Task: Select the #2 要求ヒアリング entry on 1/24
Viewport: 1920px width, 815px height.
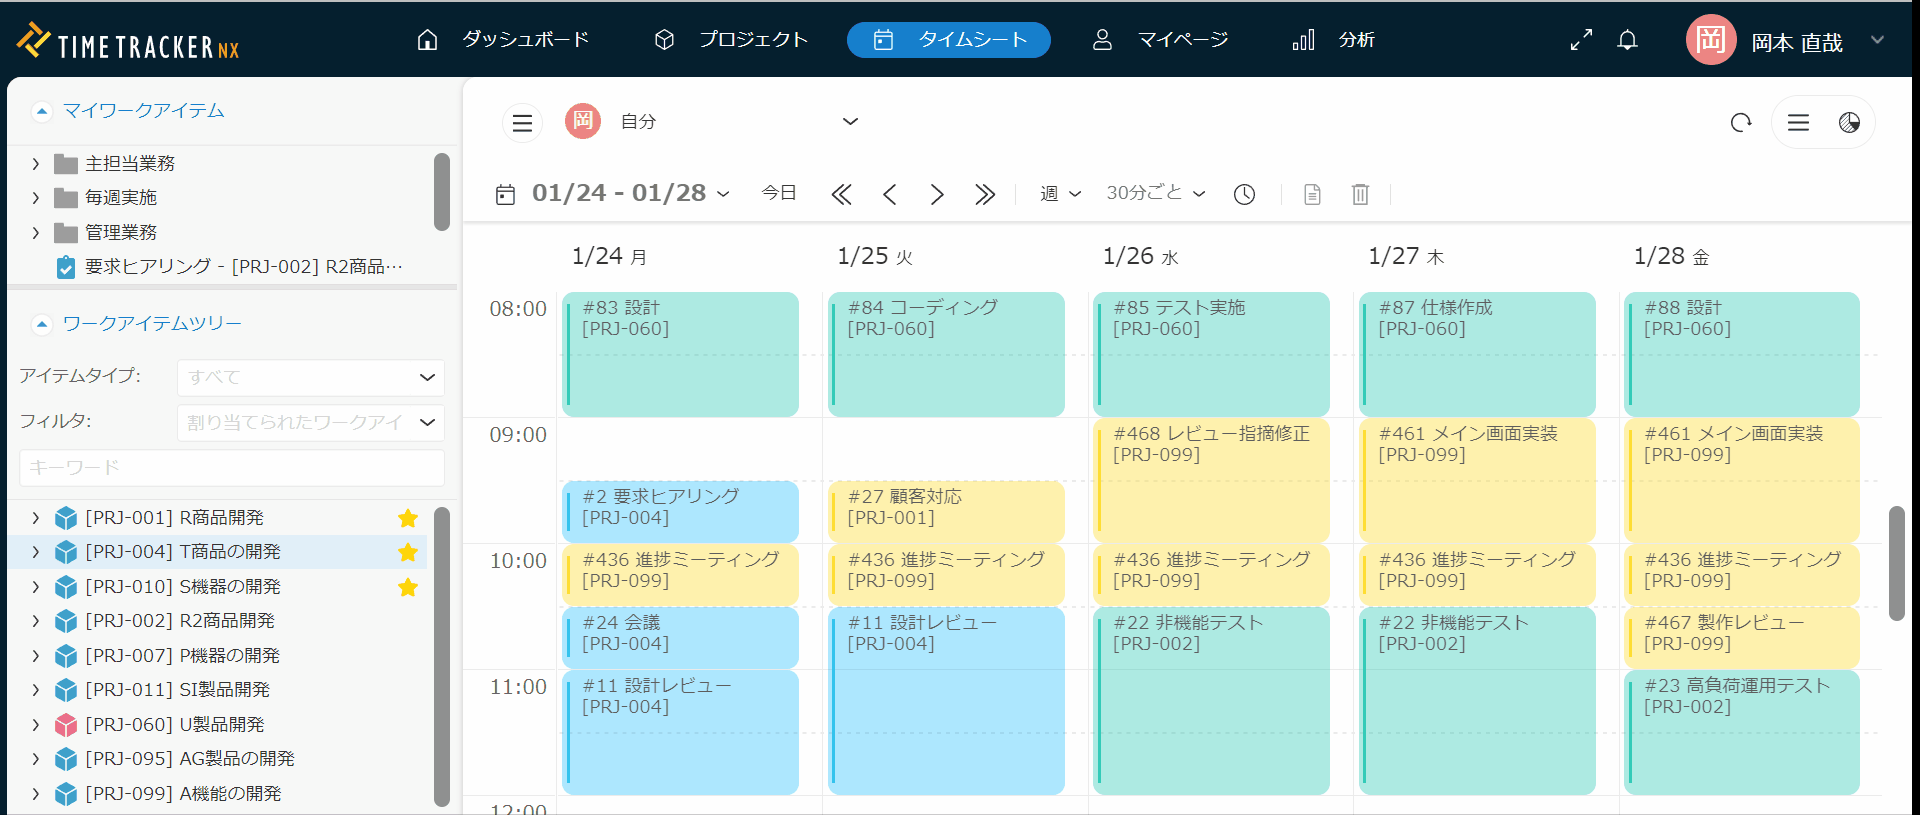Action: [x=680, y=511]
